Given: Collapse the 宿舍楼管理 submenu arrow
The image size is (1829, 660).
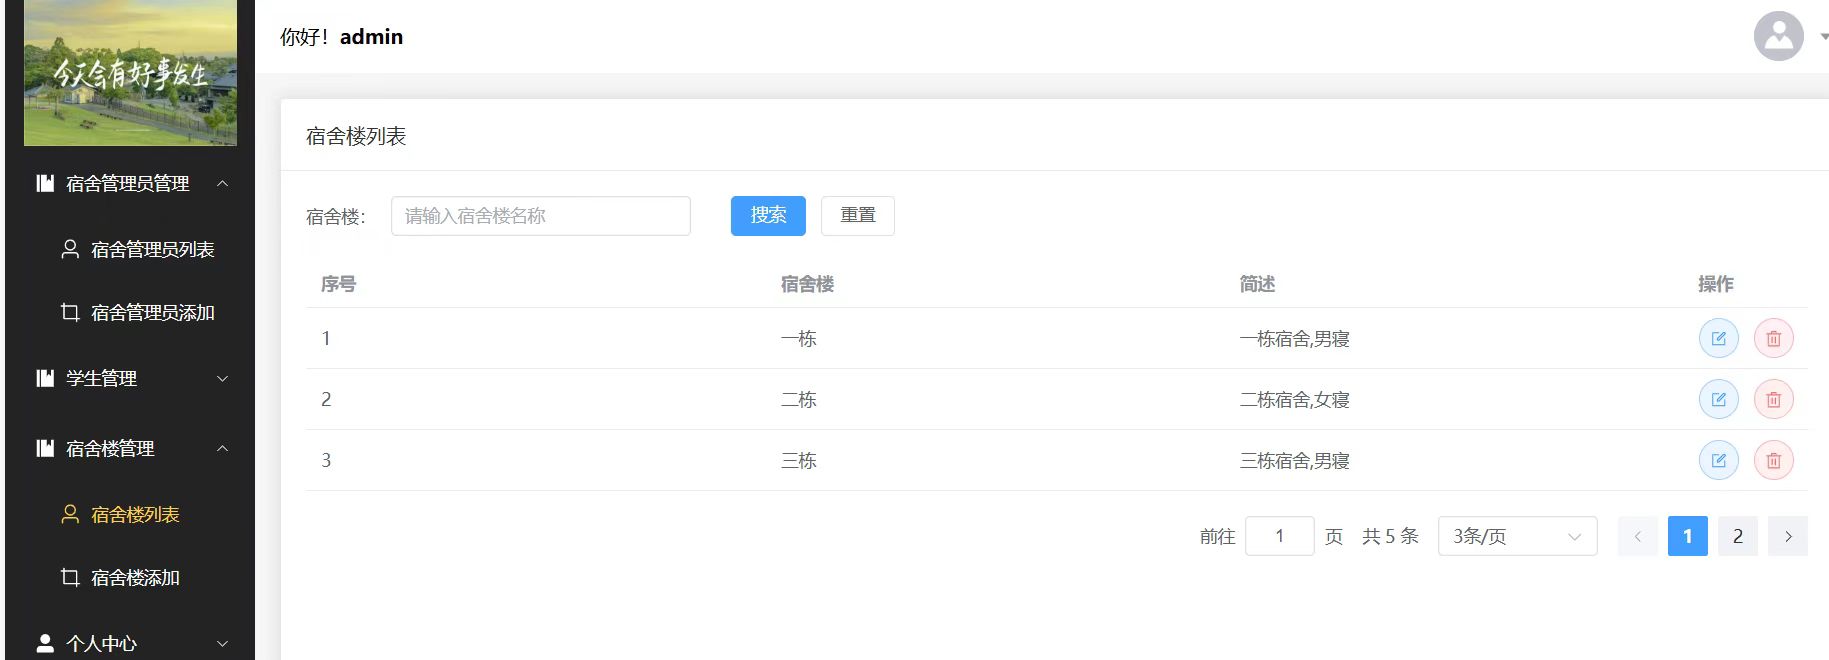Looking at the screenshot, I should [x=223, y=448].
